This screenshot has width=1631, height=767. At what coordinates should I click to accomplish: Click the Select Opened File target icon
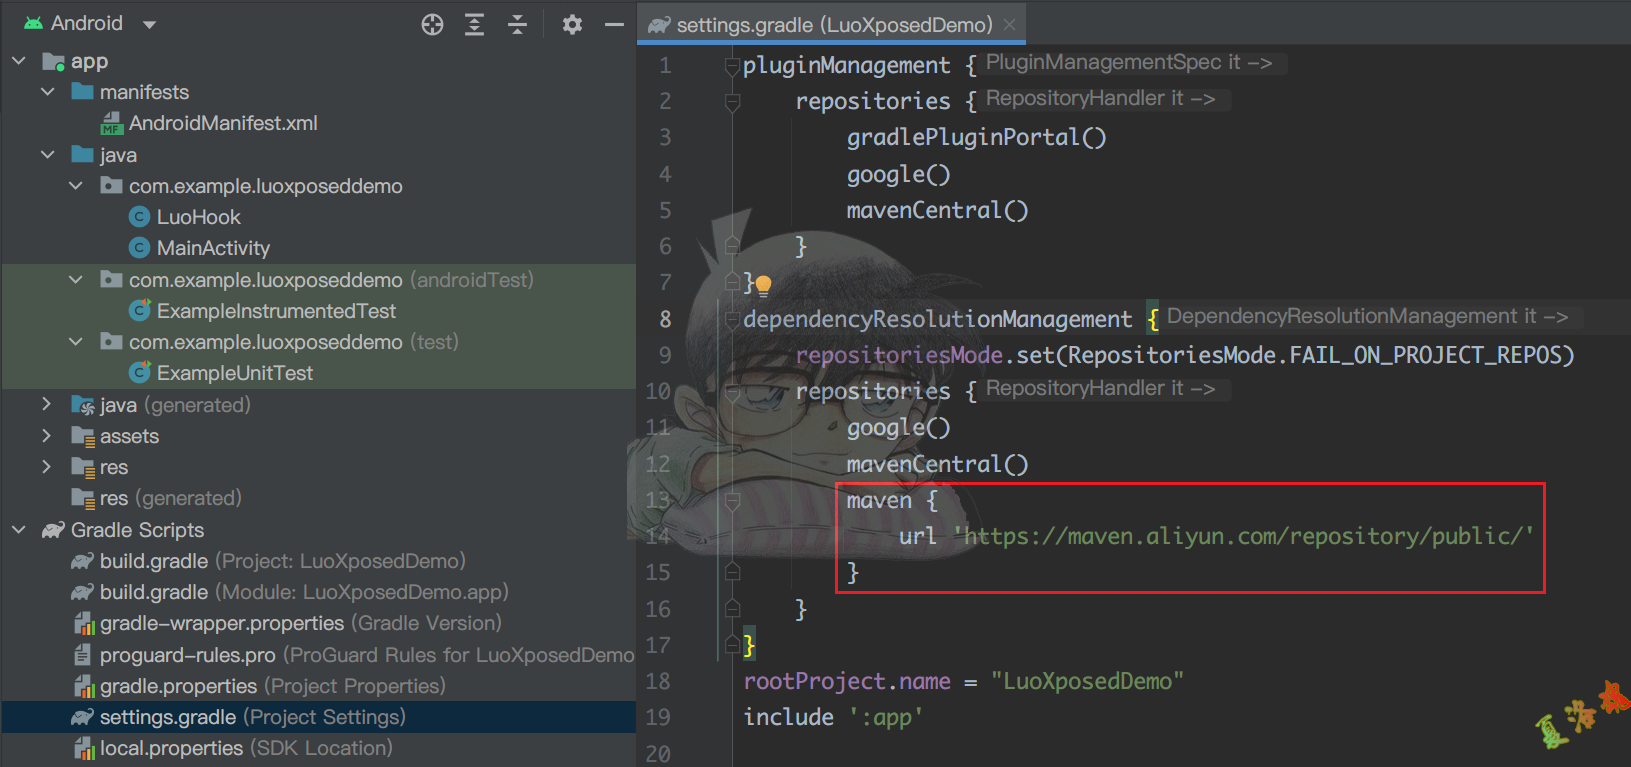(x=432, y=25)
